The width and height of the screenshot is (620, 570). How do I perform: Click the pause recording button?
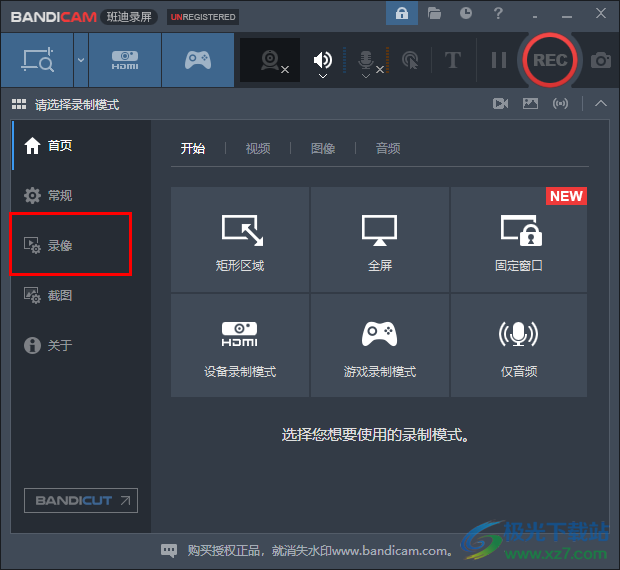(499, 60)
